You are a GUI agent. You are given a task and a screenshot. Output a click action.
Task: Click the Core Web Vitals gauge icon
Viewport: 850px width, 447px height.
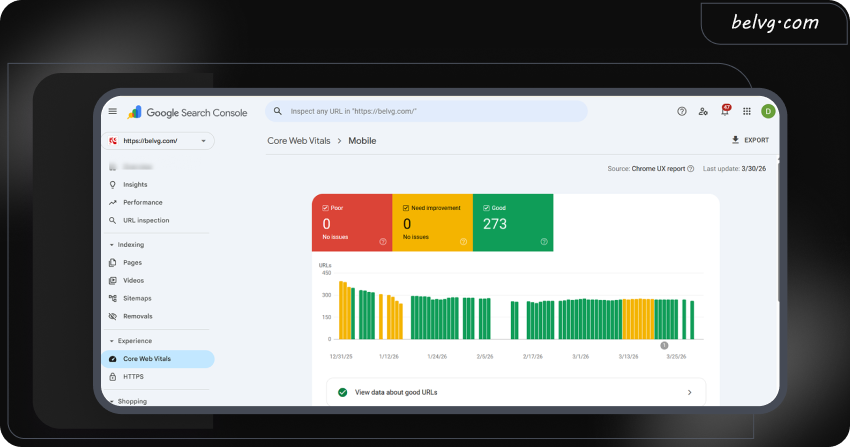(113, 359)
